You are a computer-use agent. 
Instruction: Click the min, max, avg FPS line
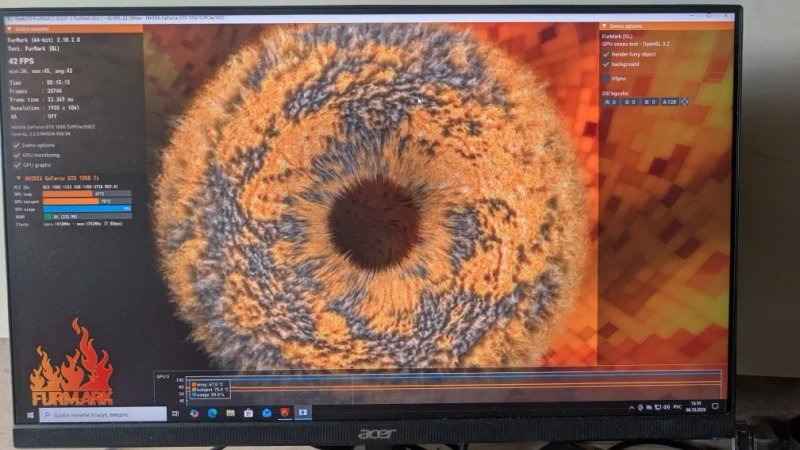coord(41,71)
